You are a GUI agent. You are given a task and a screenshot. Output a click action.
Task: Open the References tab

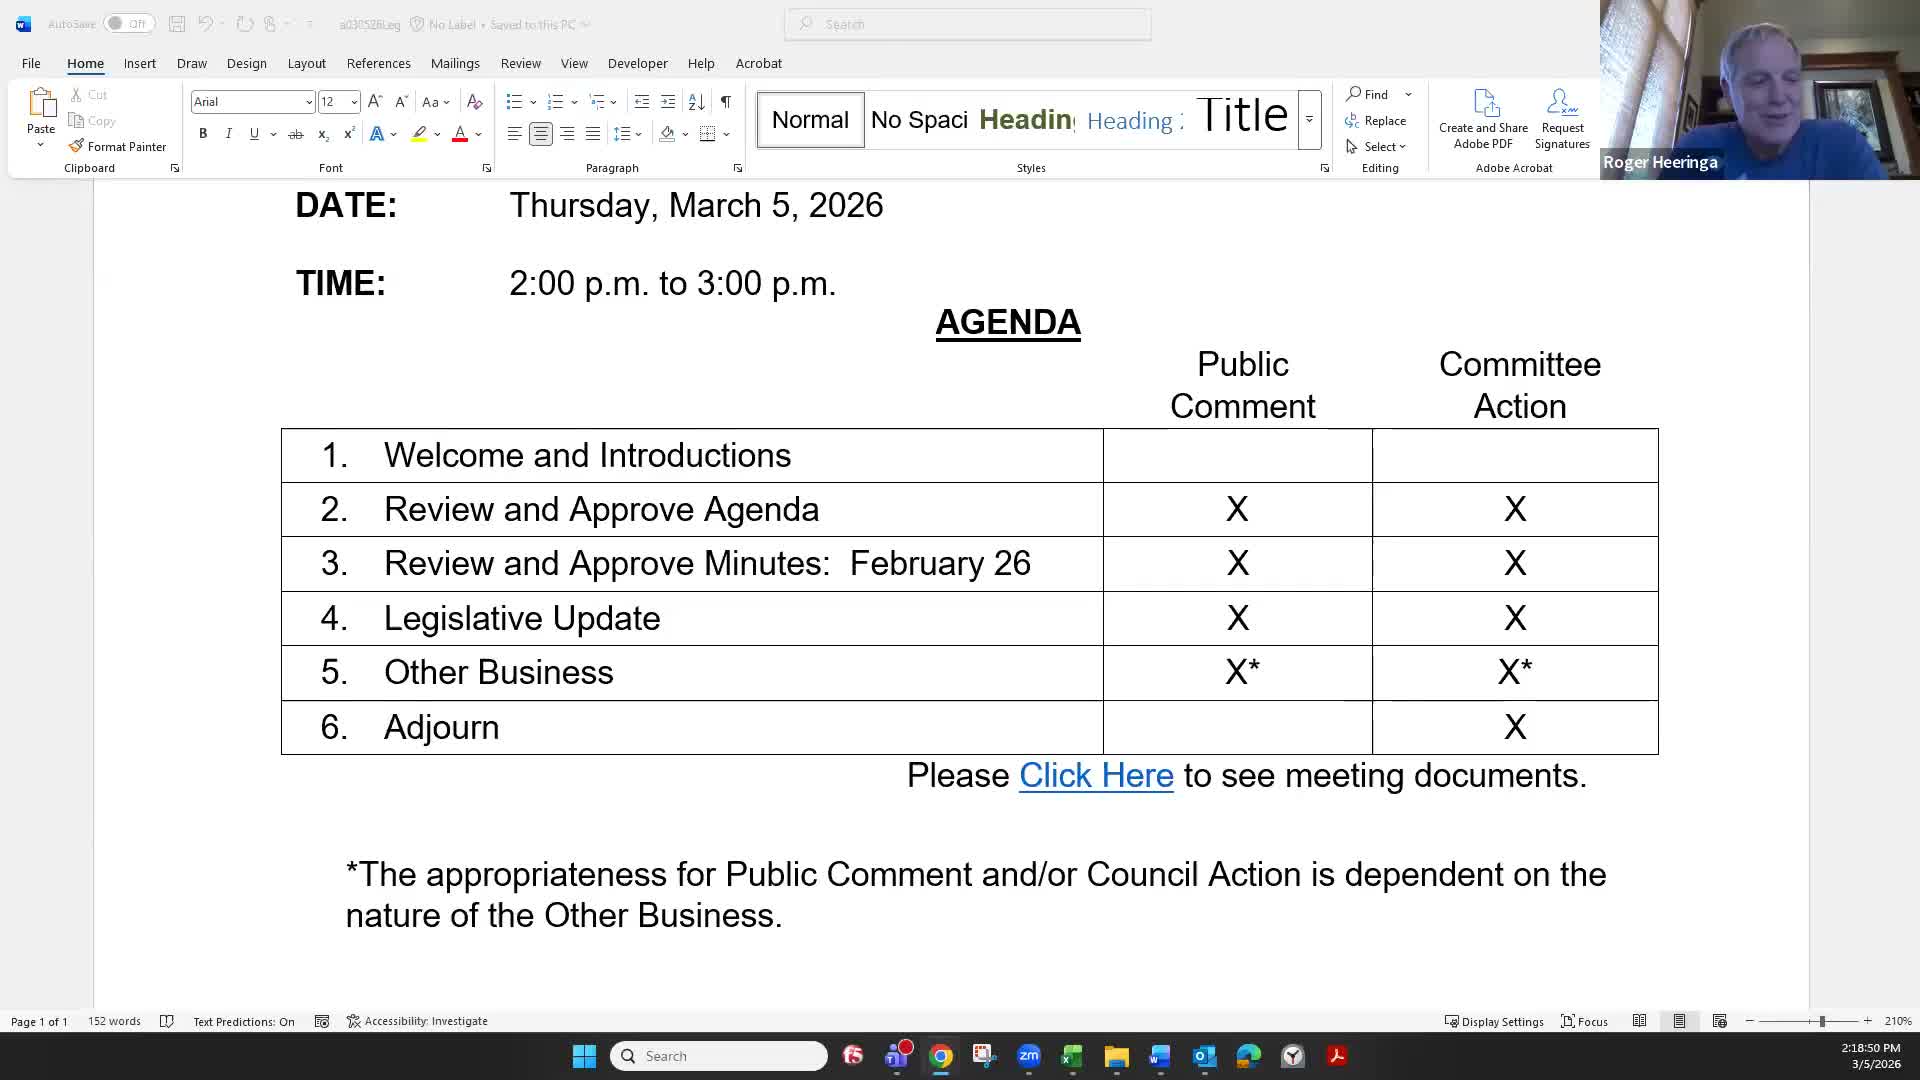(378, 63)
